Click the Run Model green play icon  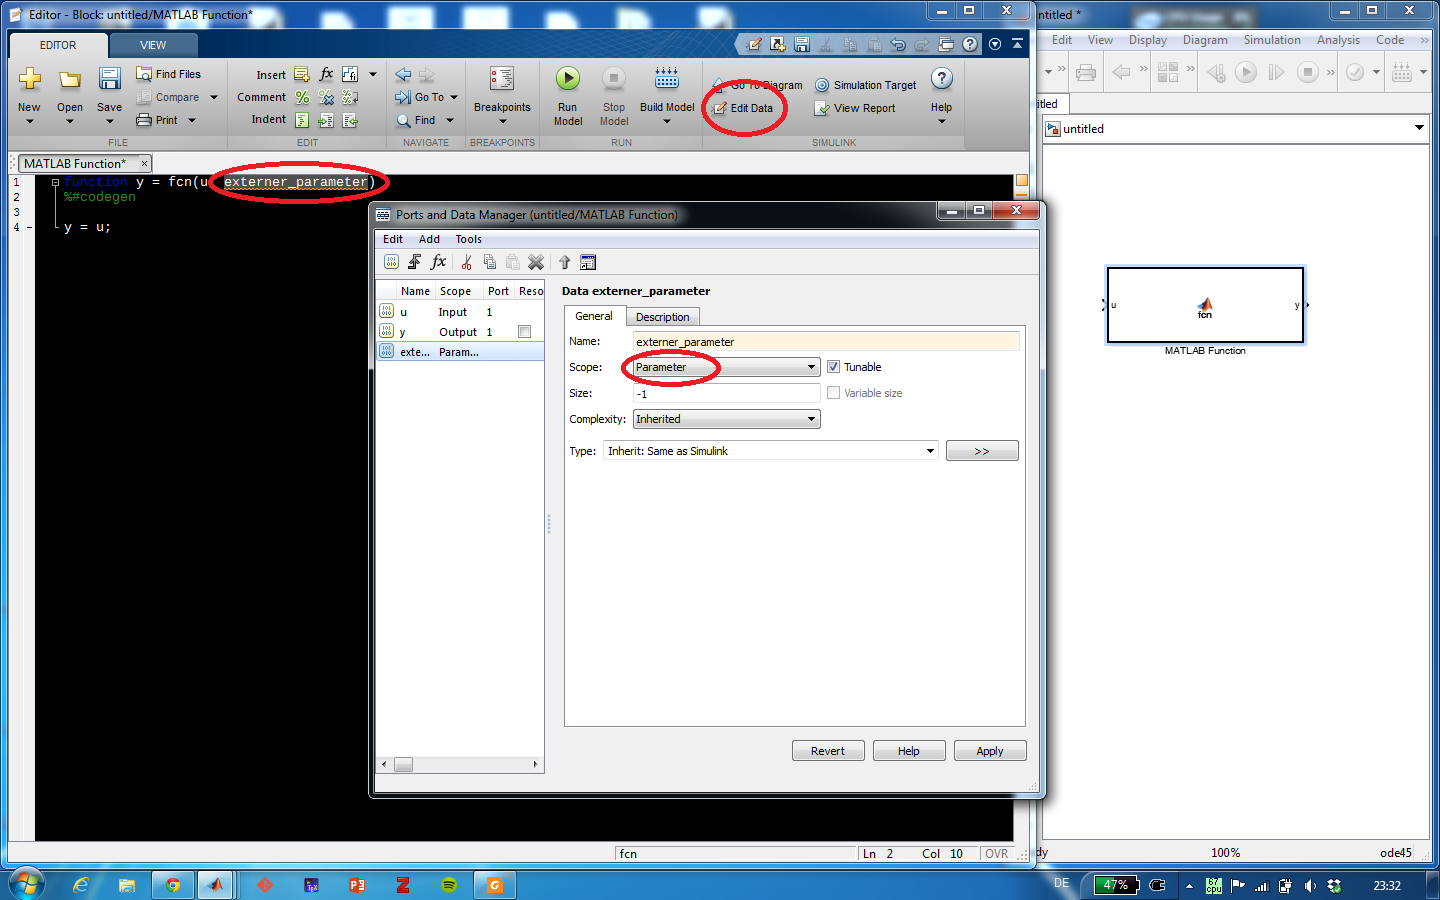(568, 79)
